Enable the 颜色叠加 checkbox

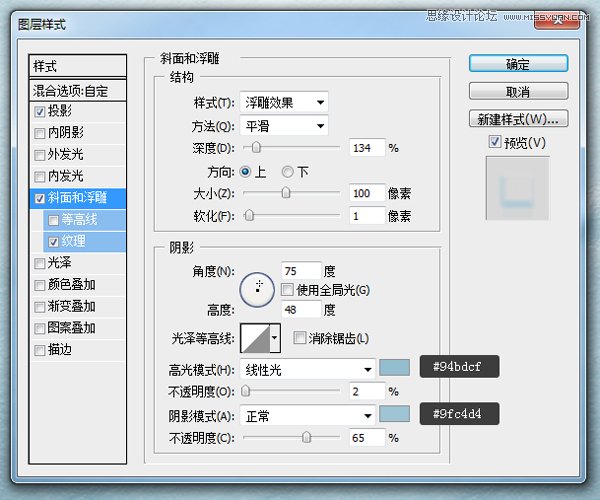(40, 285)
